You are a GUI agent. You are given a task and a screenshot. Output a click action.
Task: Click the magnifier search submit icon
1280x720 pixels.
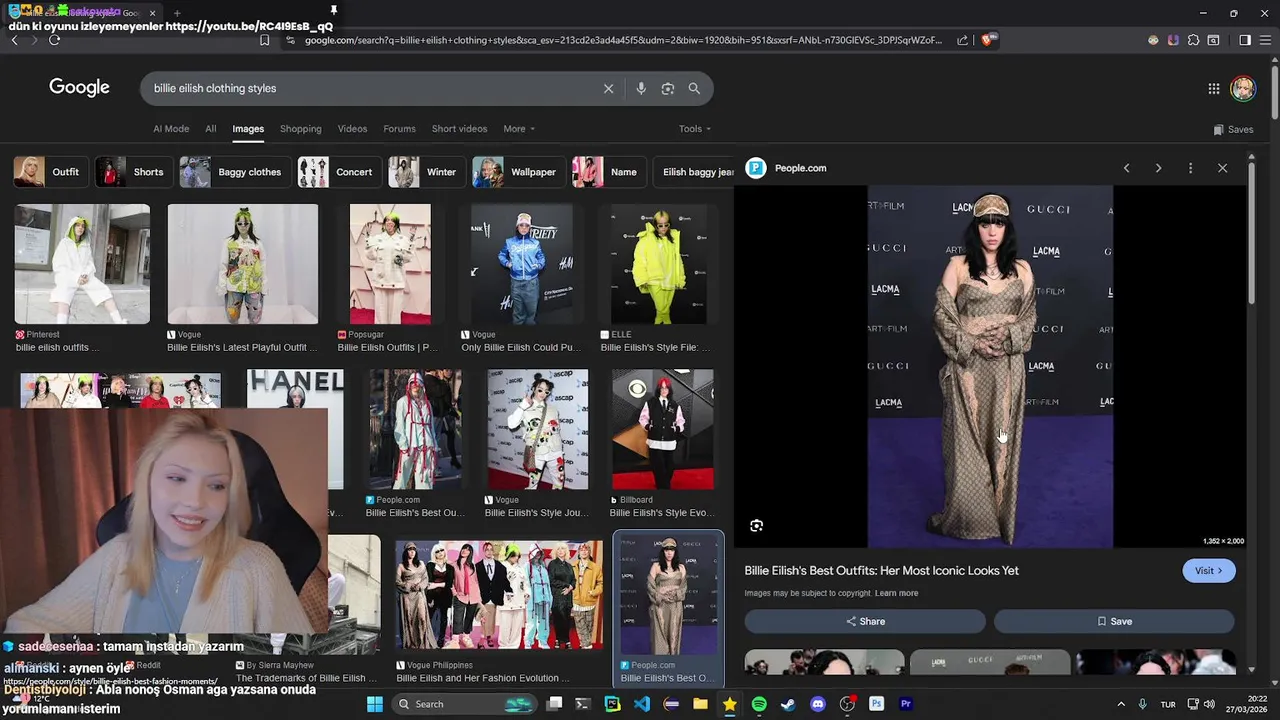tap(694, 88)
